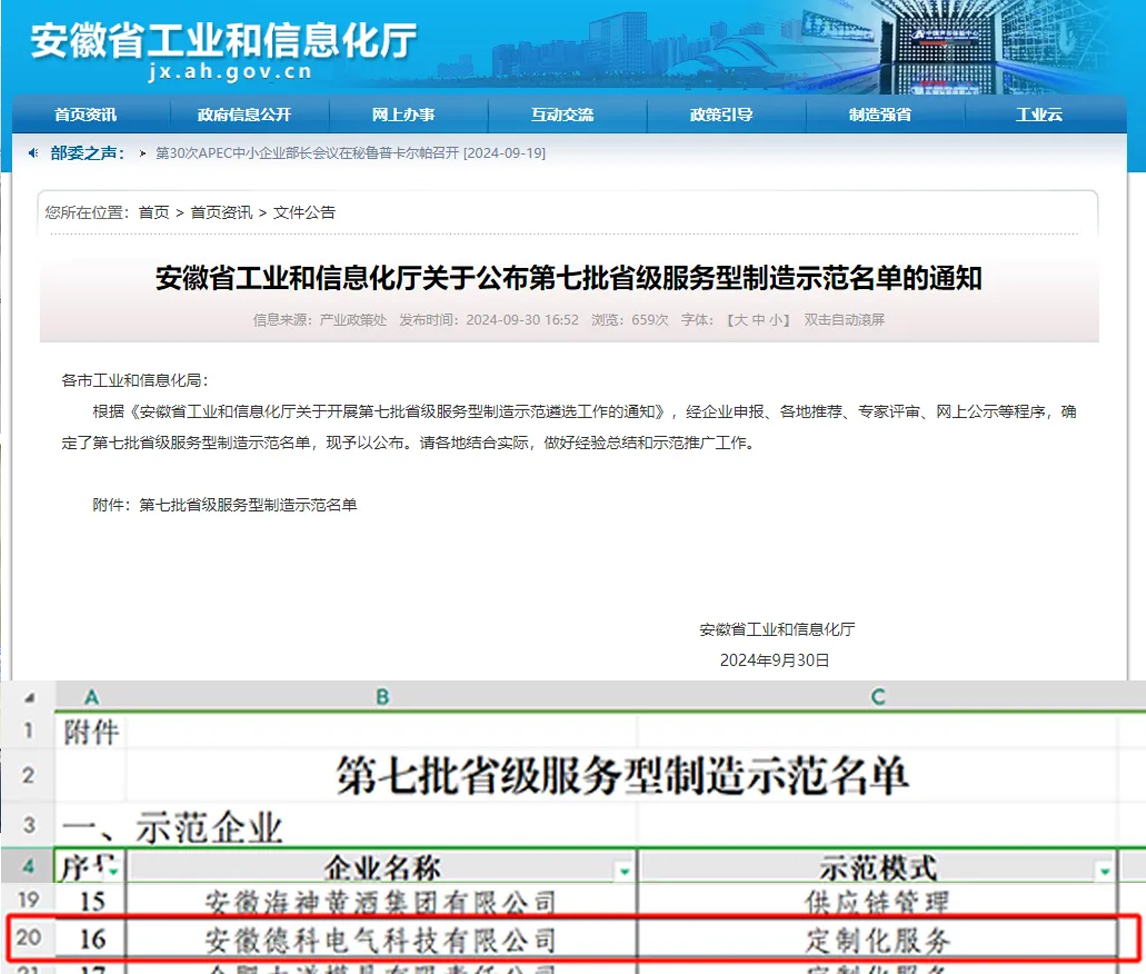The height and width of the screenshot is (974, 1146).
Task: Select 互动交流 in the navigation bar
Action: point(562,115)
